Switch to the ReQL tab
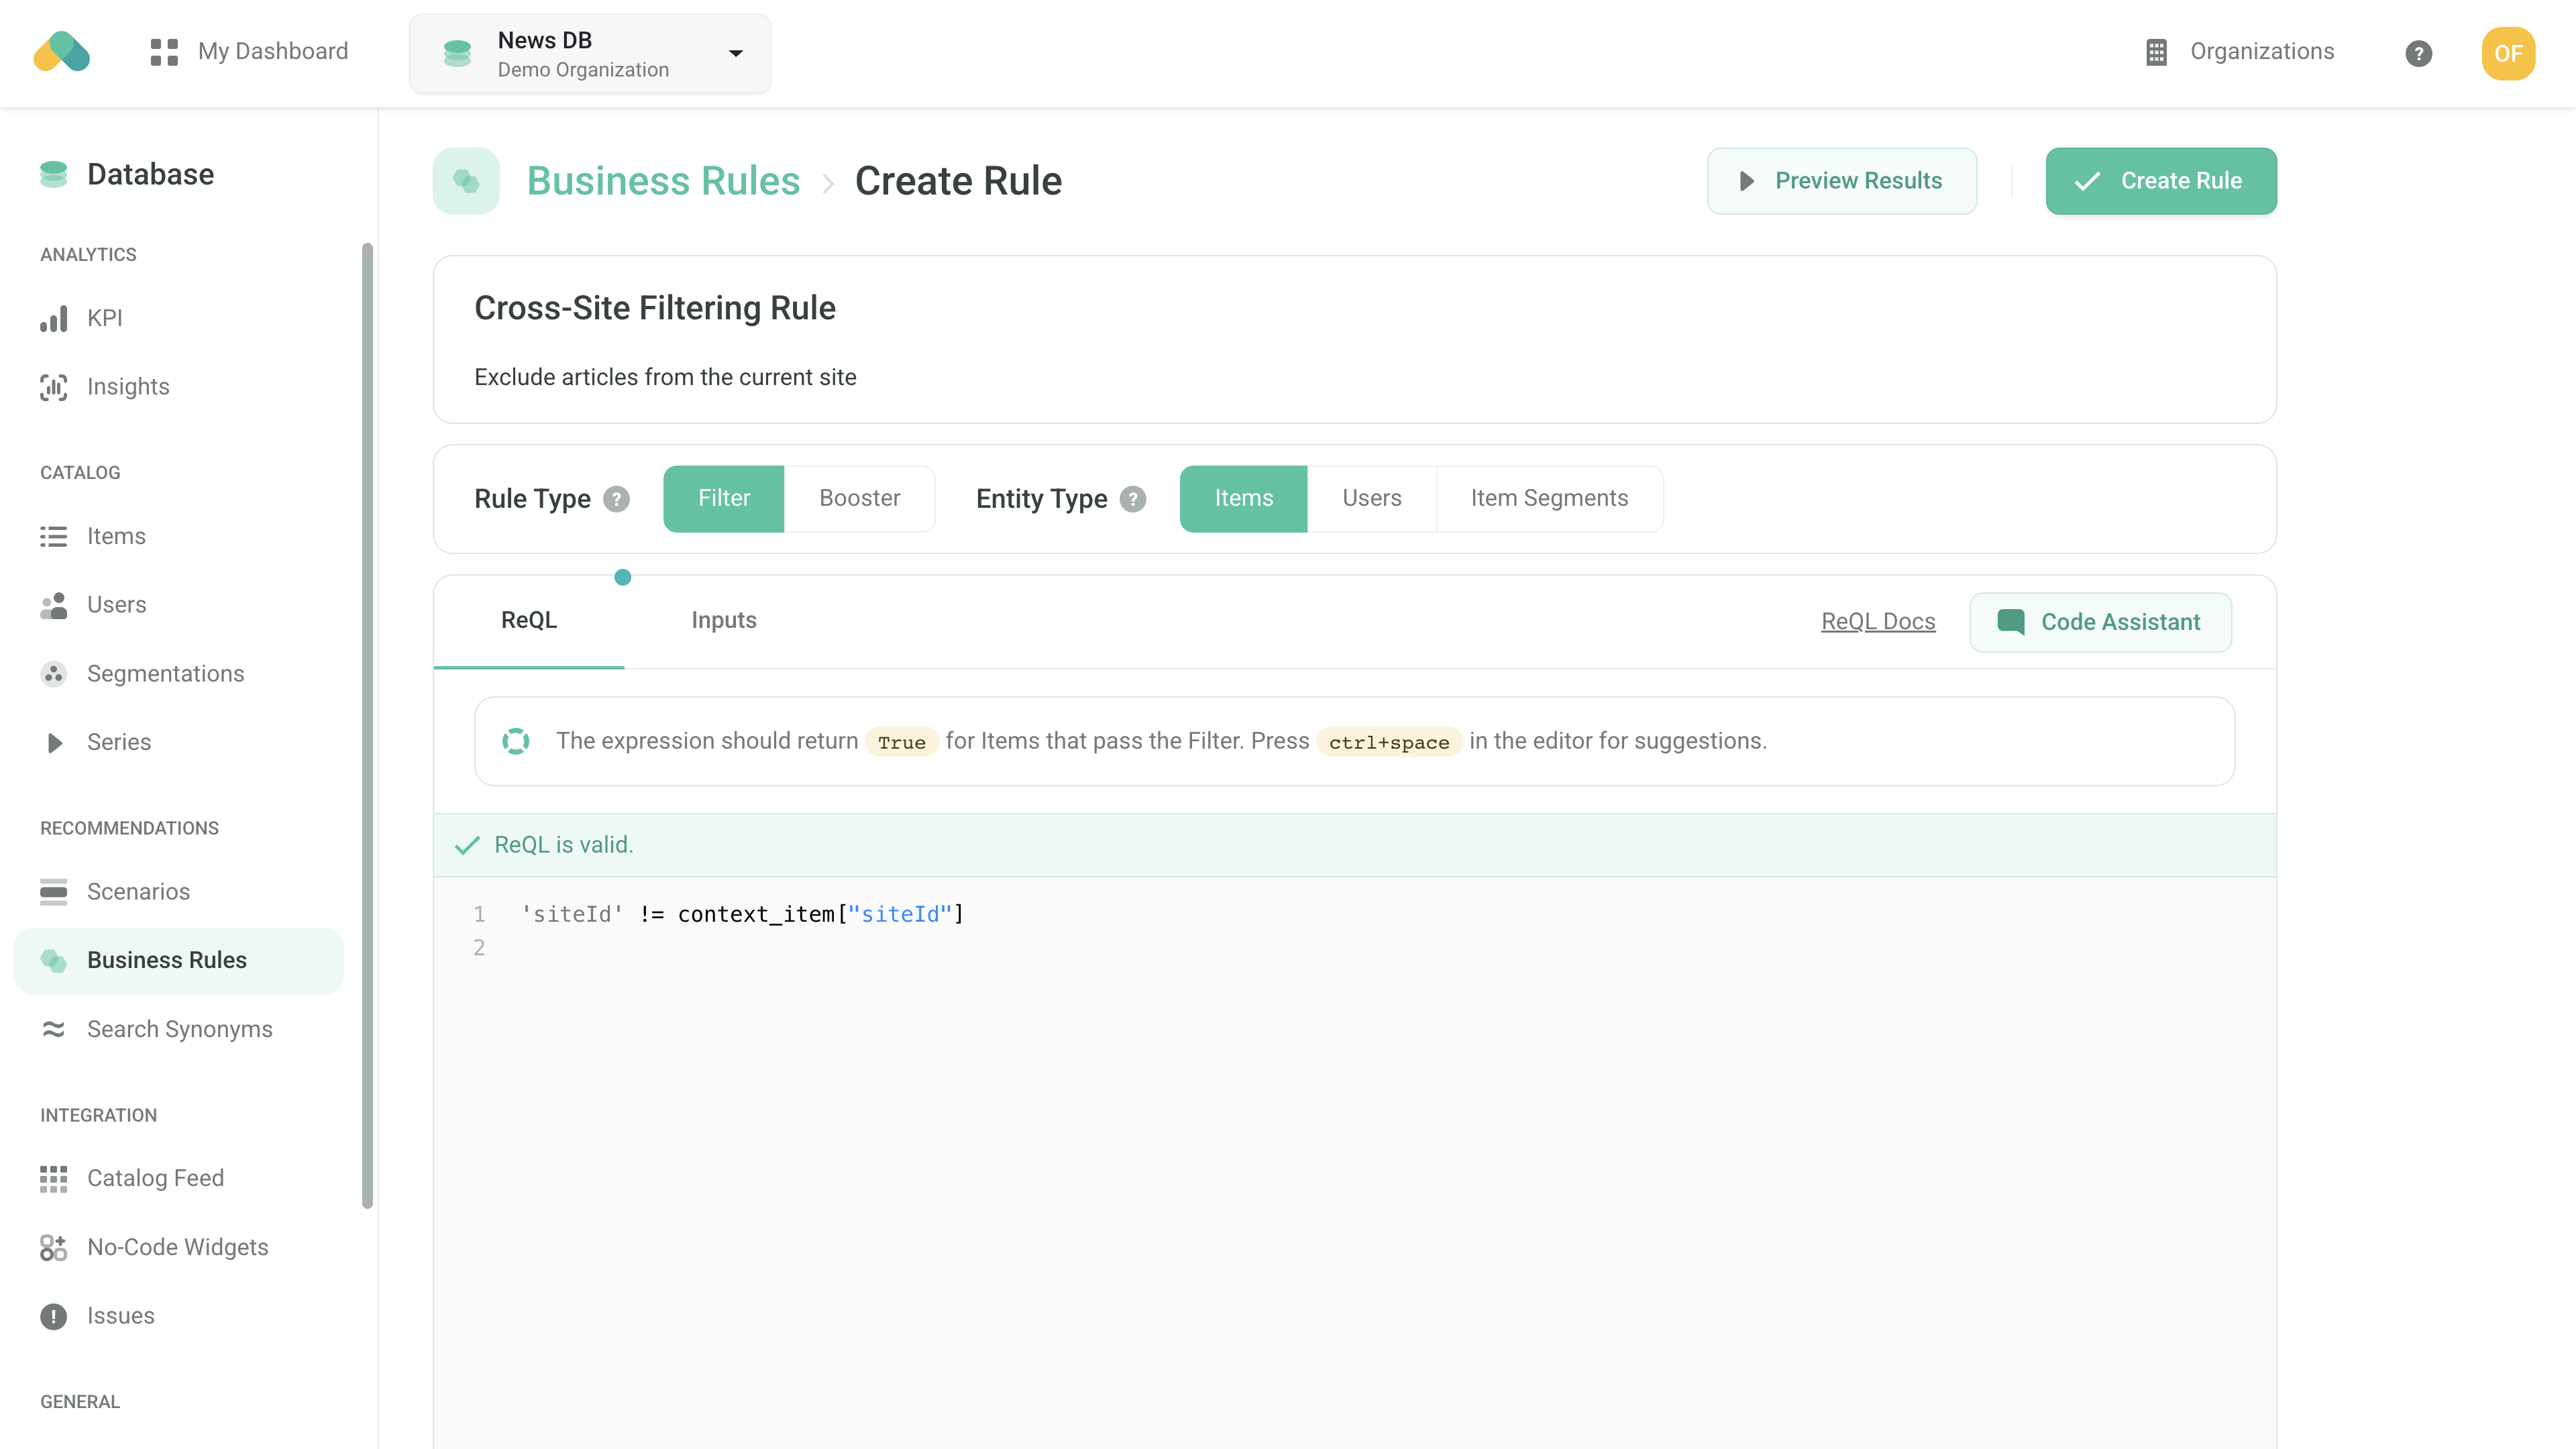 pyautogui.click(x=529, y=621)
